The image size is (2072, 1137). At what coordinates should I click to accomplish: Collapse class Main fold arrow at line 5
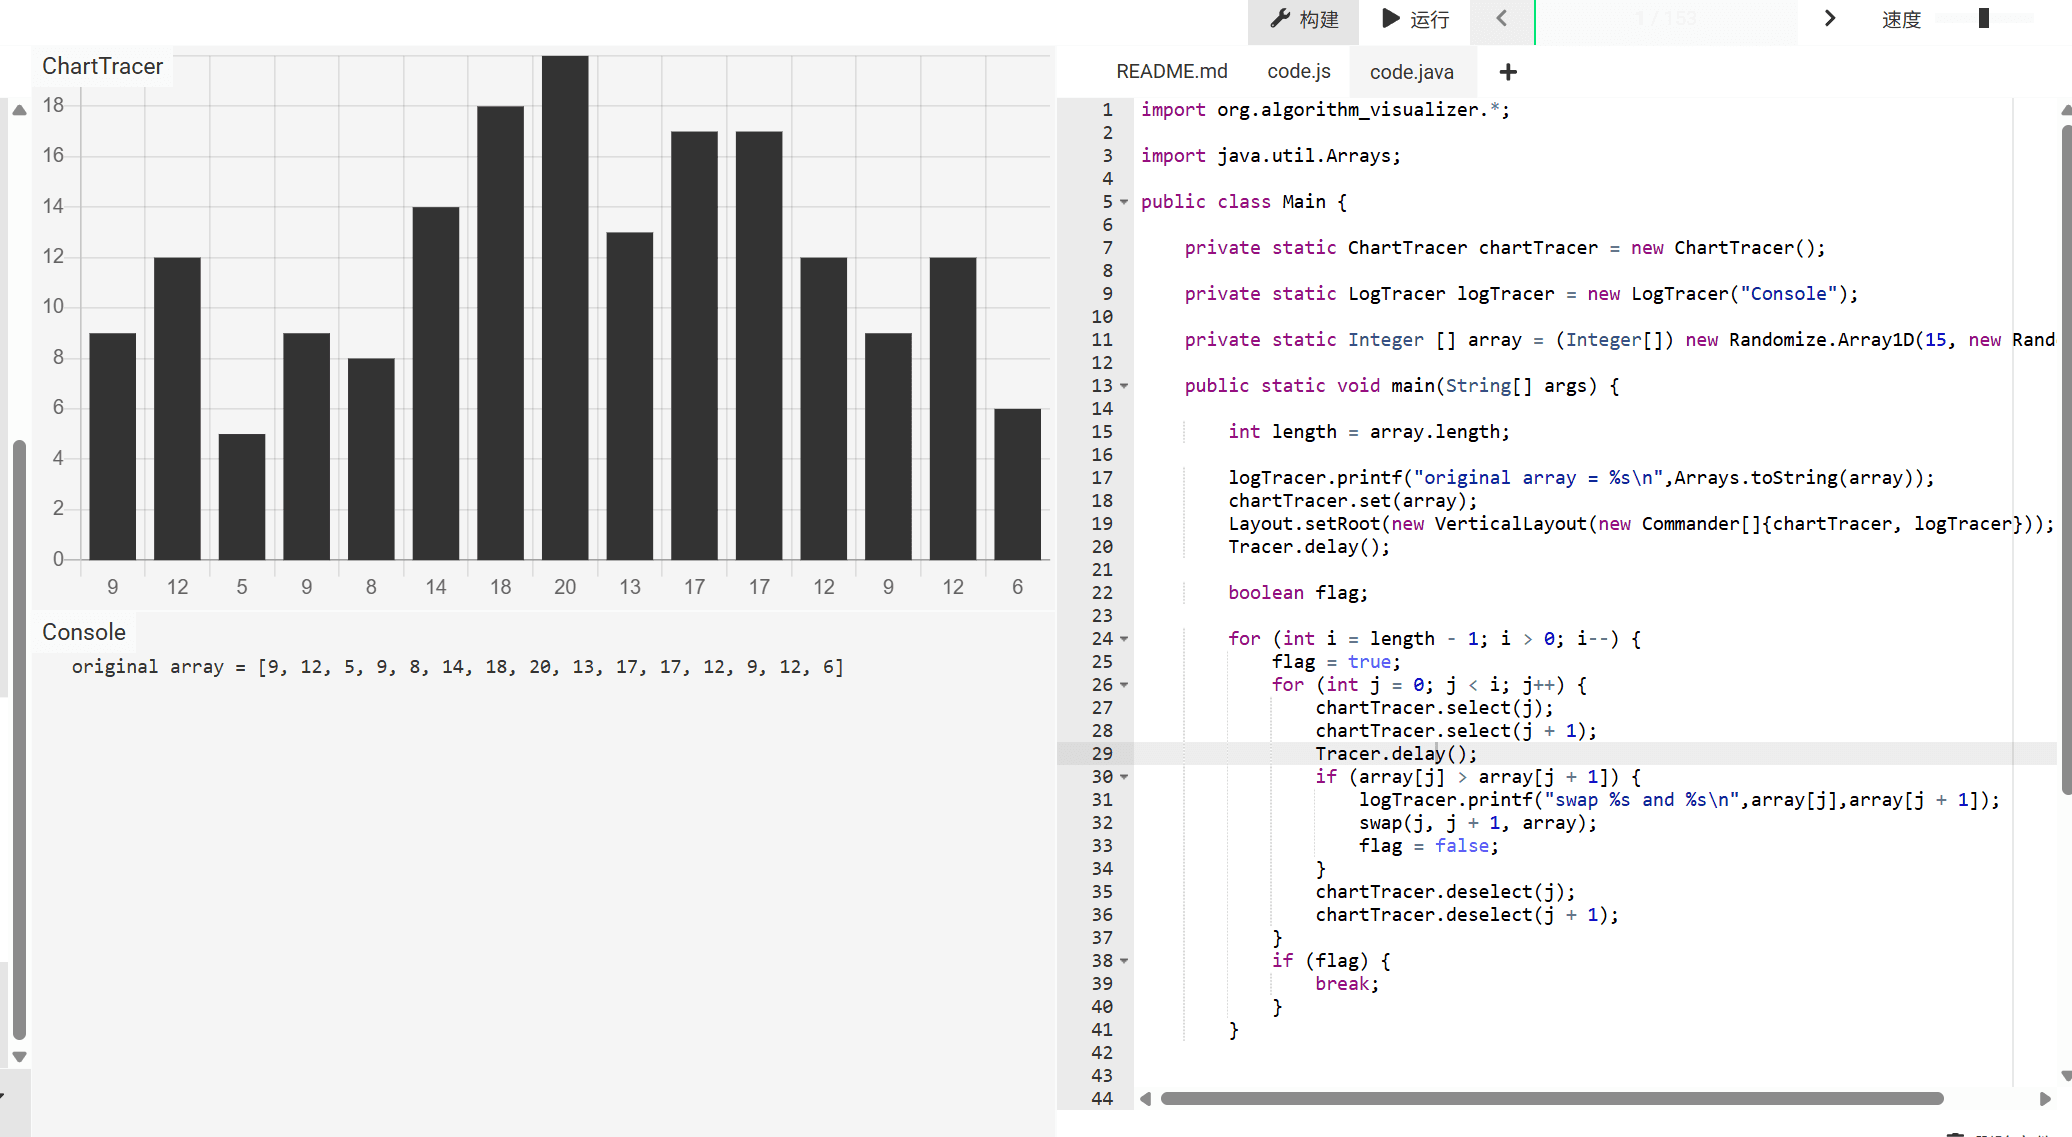(1124, 203)
